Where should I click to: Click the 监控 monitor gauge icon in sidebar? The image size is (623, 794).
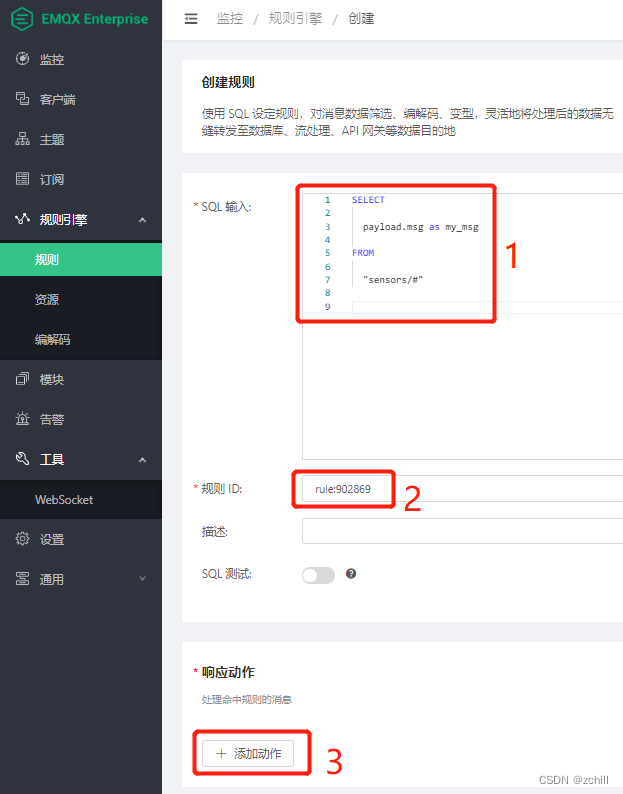(22, 59)
